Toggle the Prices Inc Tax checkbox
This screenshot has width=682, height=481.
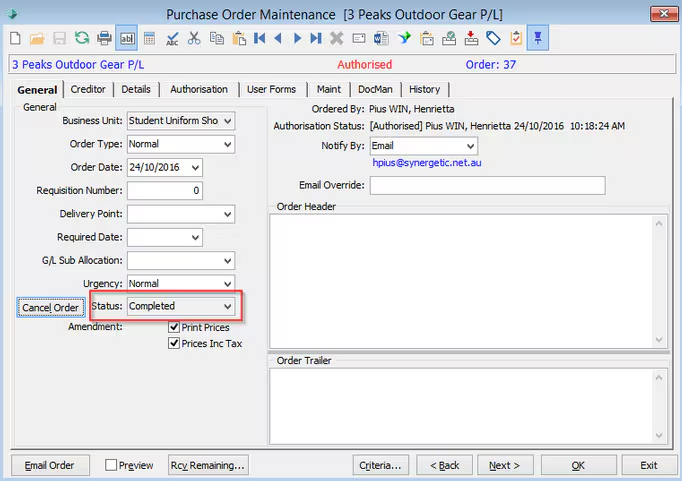[174, 343]
